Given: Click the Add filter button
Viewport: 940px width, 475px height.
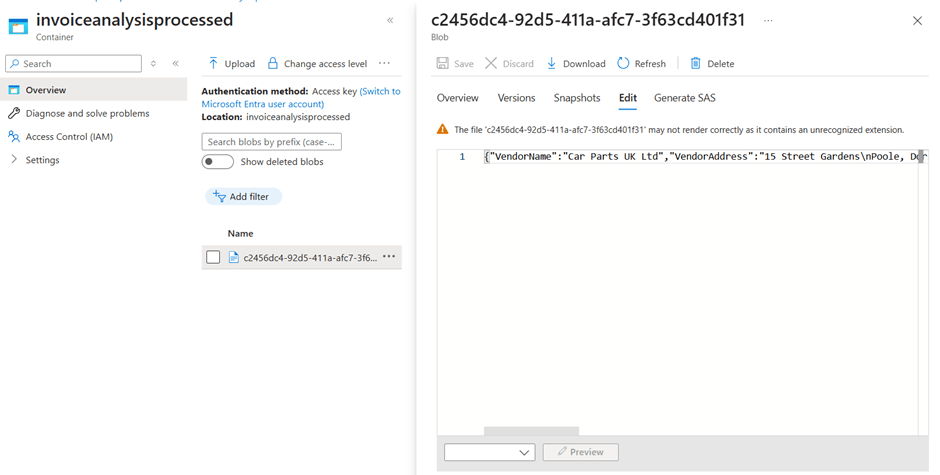Looking at the screenshot, I should tap(243, 197).
